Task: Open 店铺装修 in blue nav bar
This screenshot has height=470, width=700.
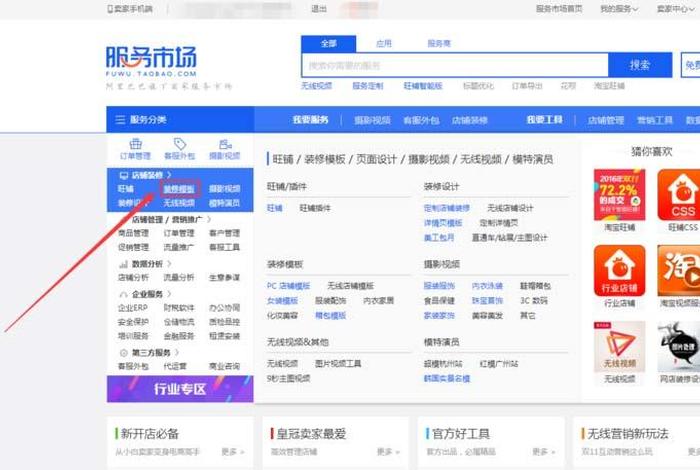Action: point(470,120)
